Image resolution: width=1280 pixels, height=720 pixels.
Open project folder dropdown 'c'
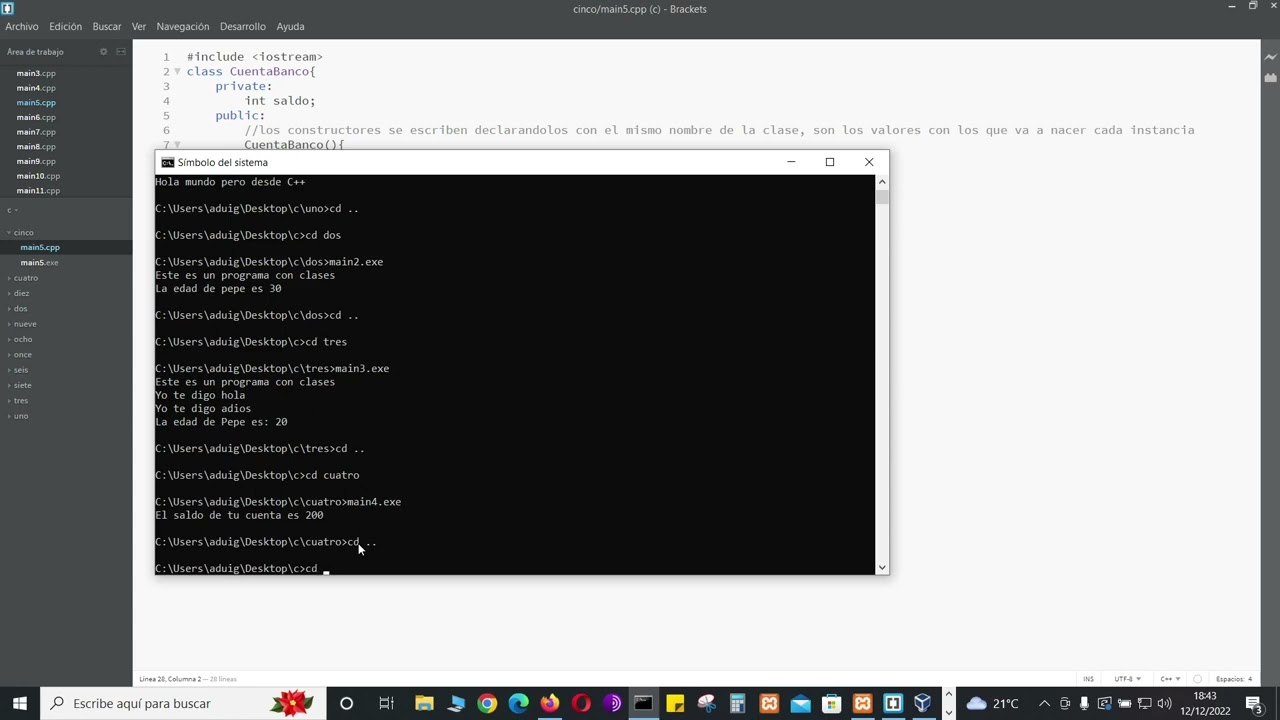[12, 210]
